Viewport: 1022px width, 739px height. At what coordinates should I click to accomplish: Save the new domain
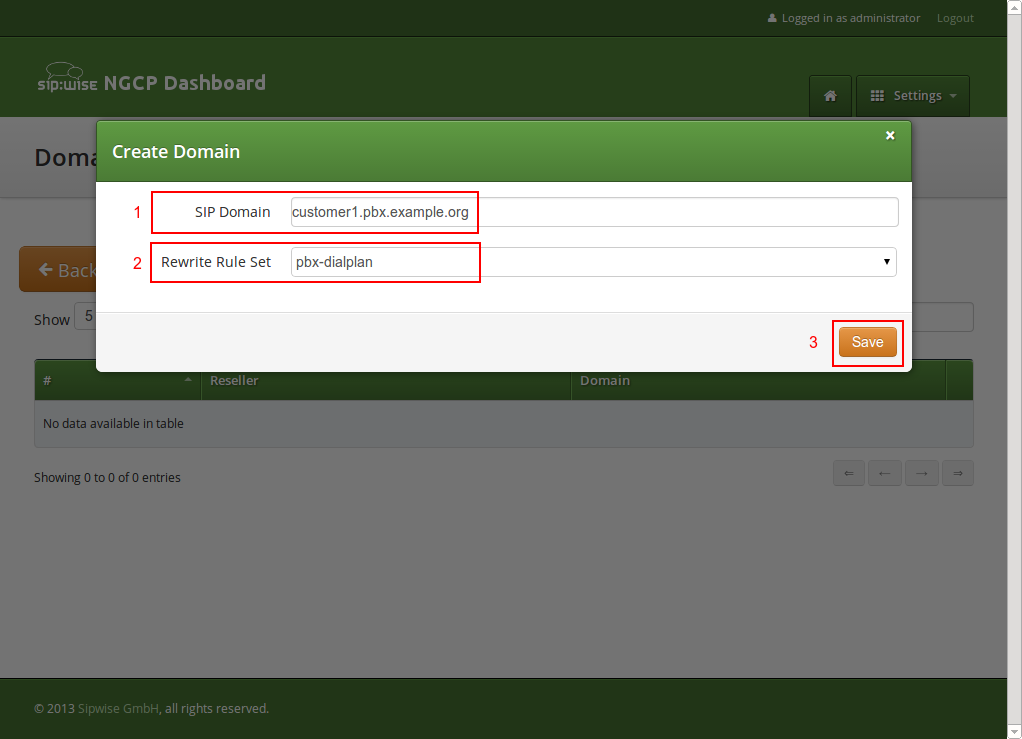click(x=866, y=341)
